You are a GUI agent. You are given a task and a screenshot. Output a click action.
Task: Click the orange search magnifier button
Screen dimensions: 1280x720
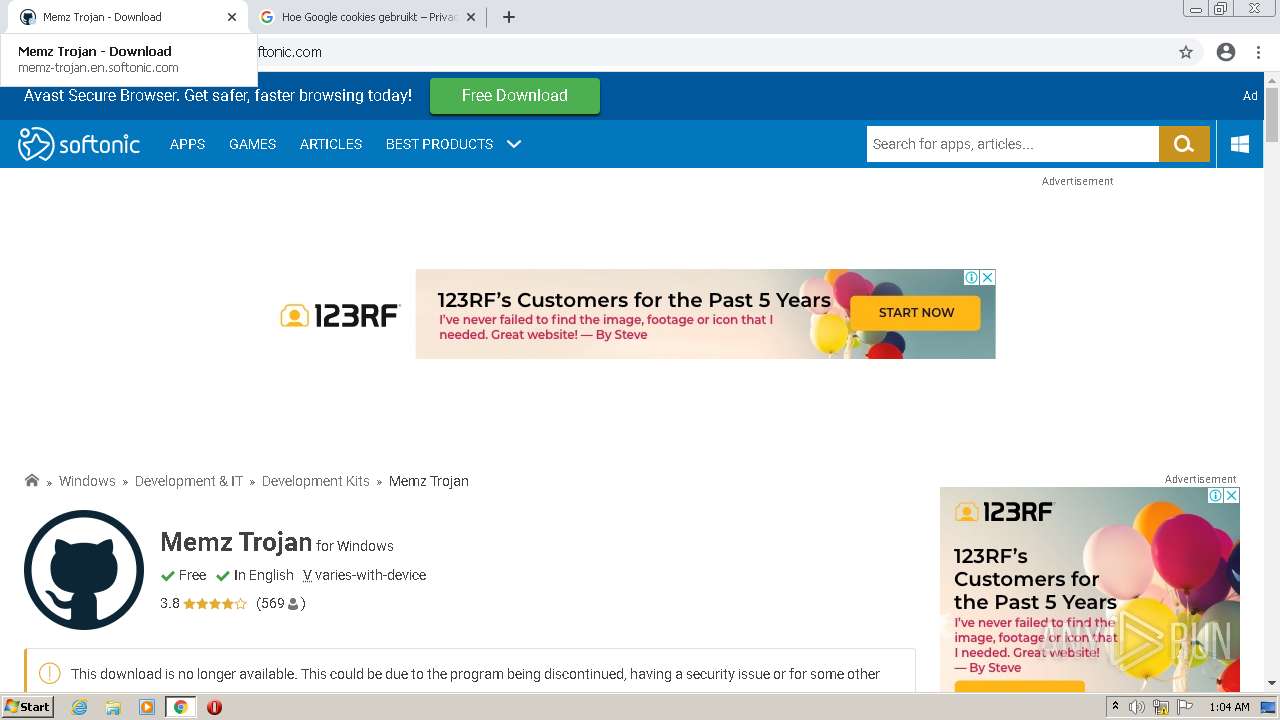[1184, 144]
